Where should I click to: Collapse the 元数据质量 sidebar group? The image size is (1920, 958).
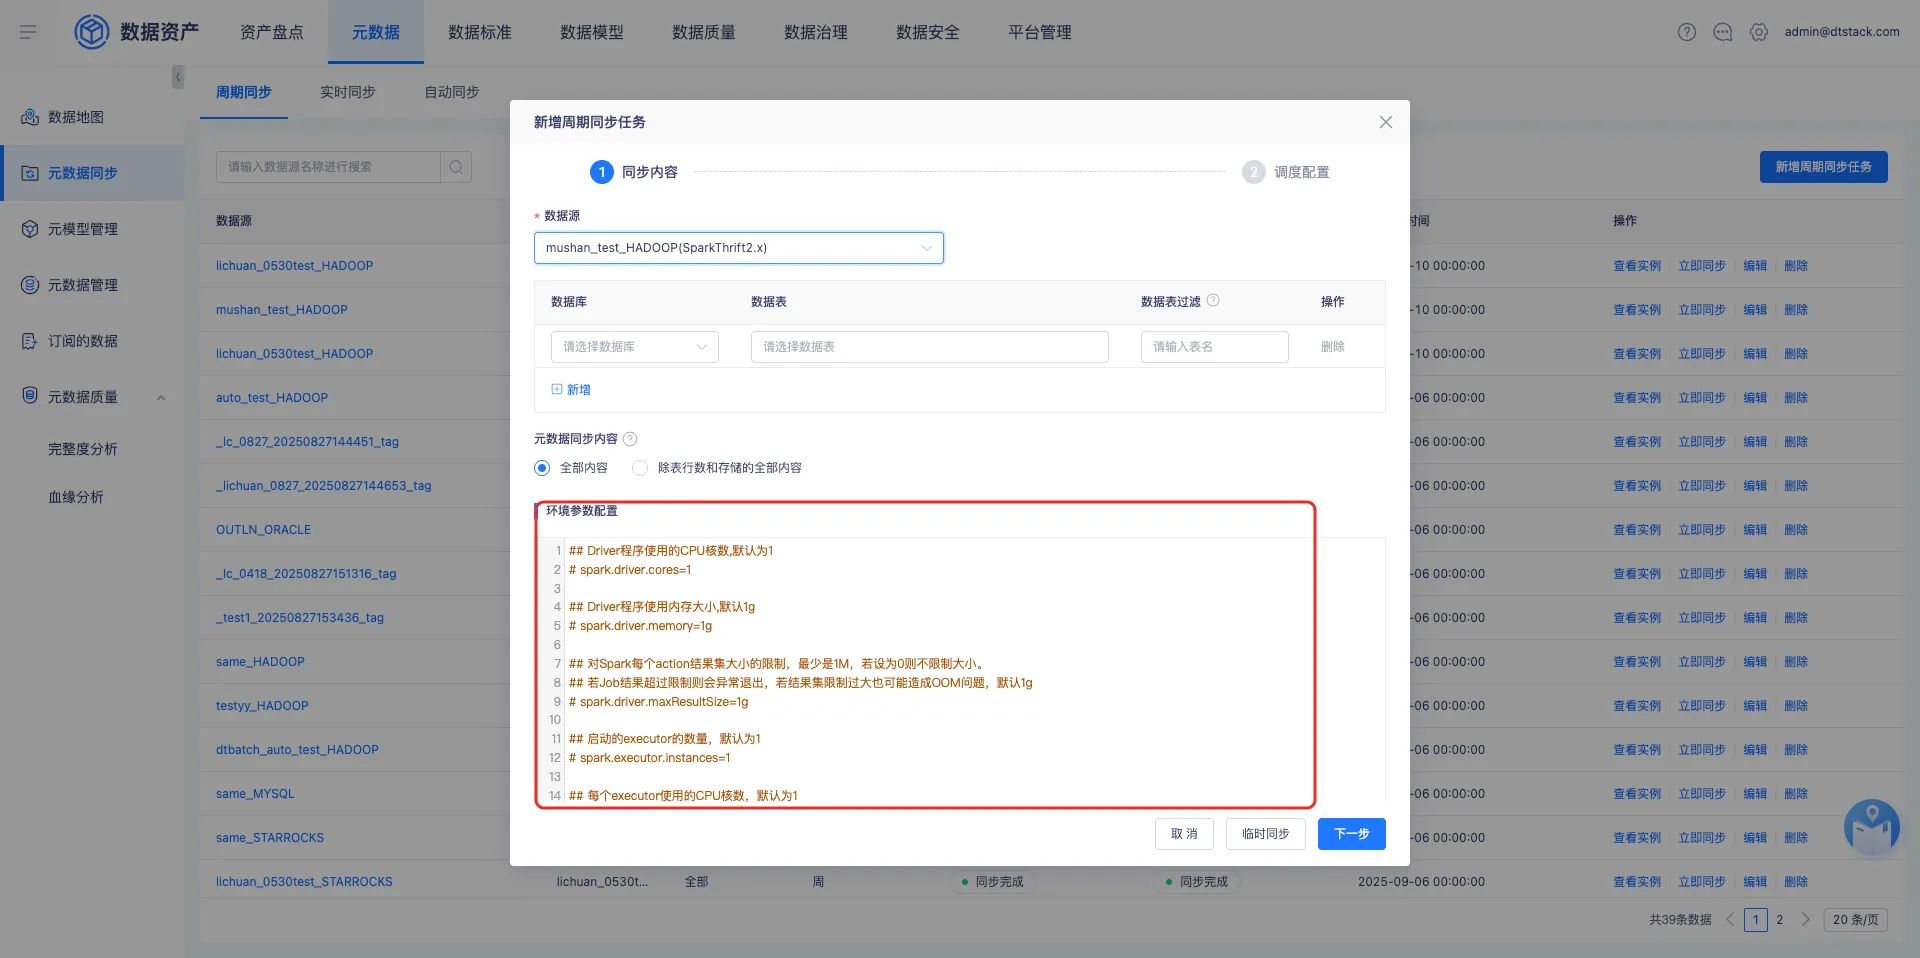coord(161,398)
